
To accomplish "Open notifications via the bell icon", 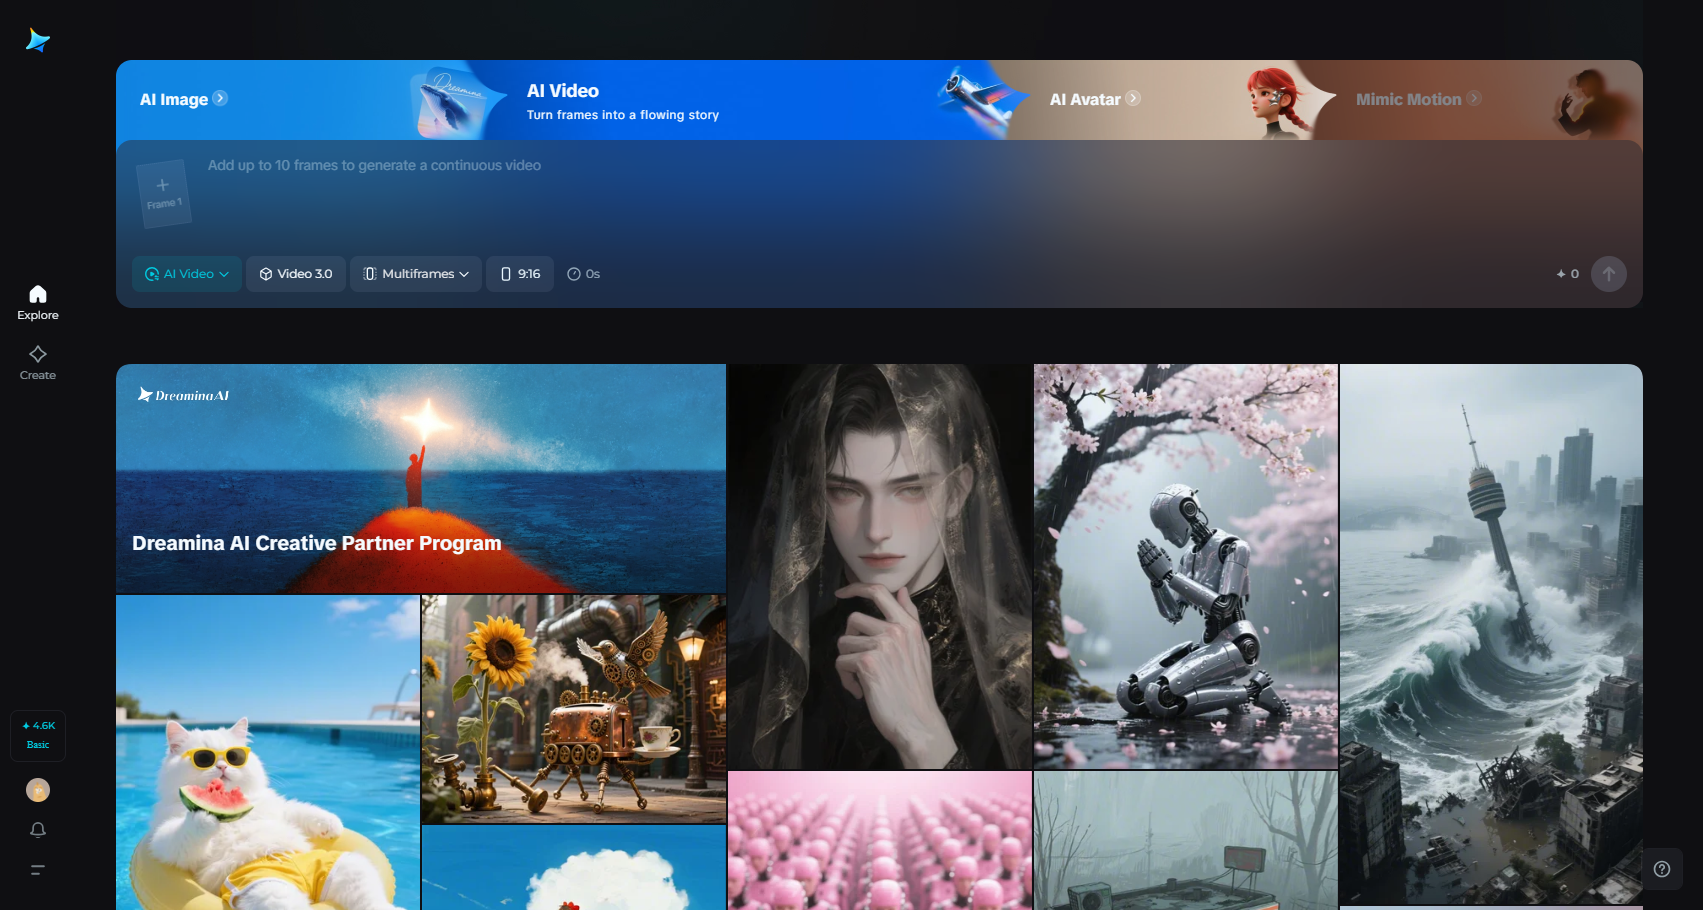I will (37, 830).
